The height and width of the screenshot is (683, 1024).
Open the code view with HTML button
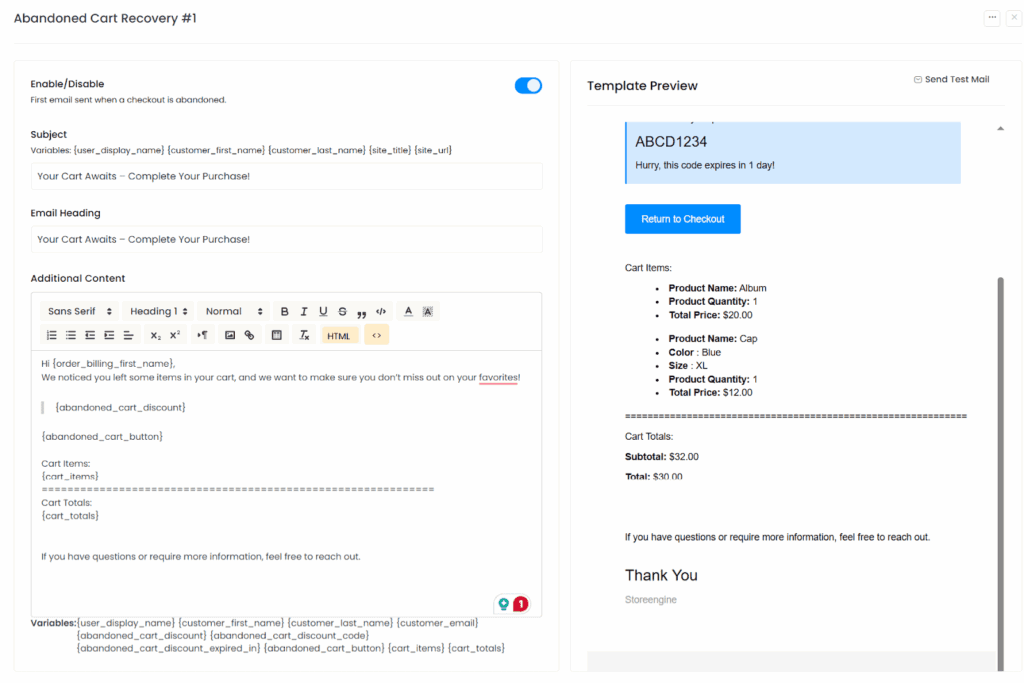point(339,335)
